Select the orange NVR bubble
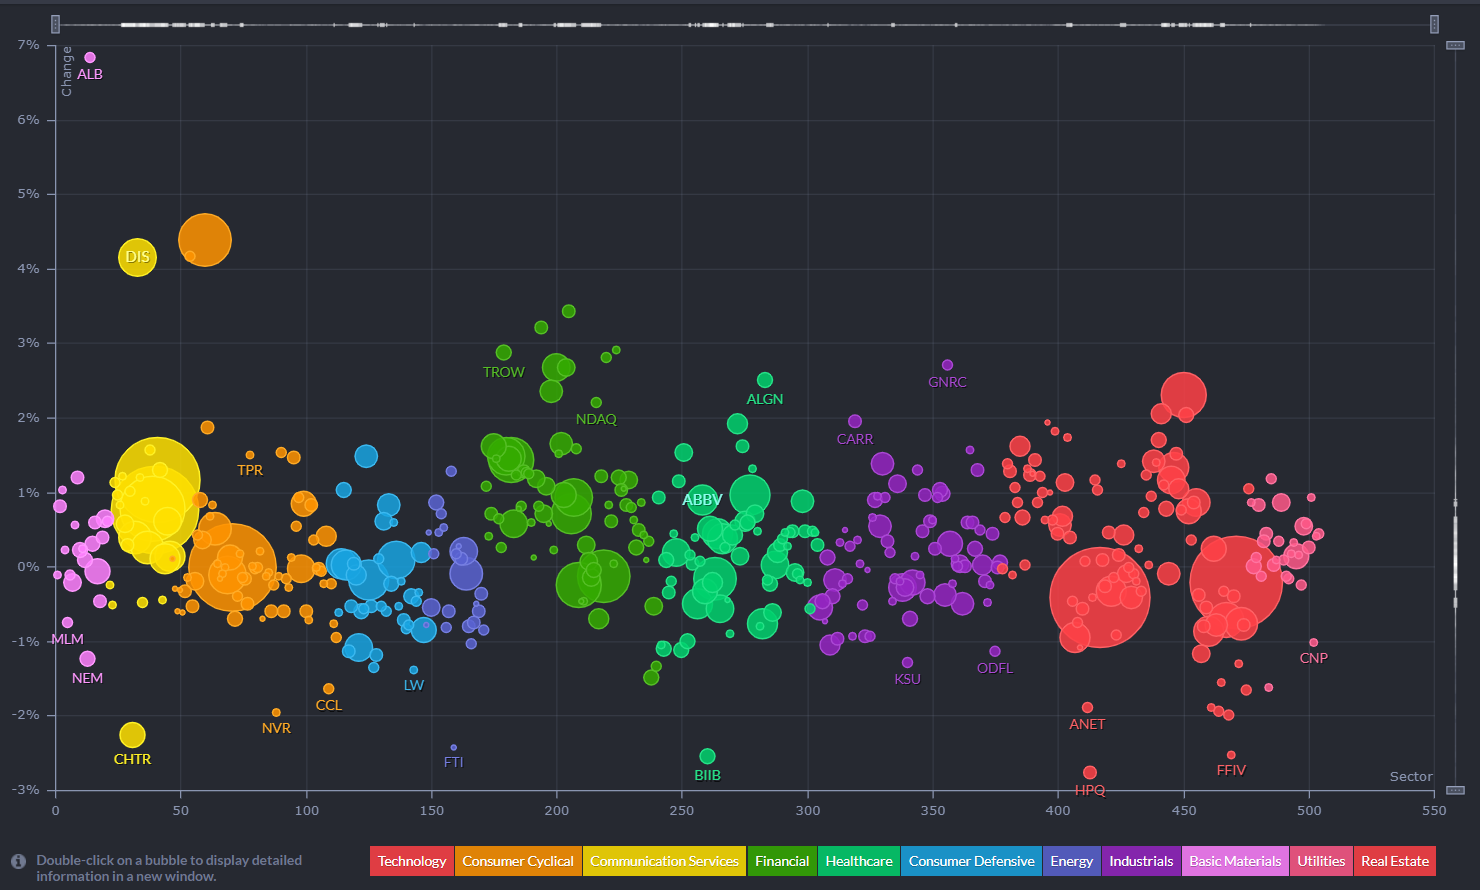The image size is (1480, 890). (276, 713)
